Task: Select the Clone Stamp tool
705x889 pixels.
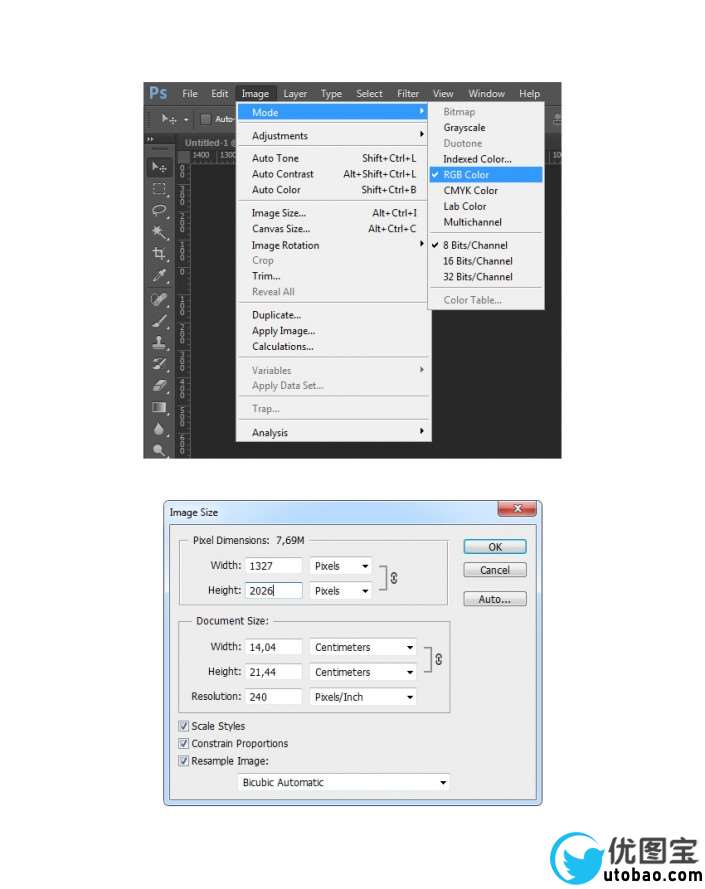Action: 159,342
